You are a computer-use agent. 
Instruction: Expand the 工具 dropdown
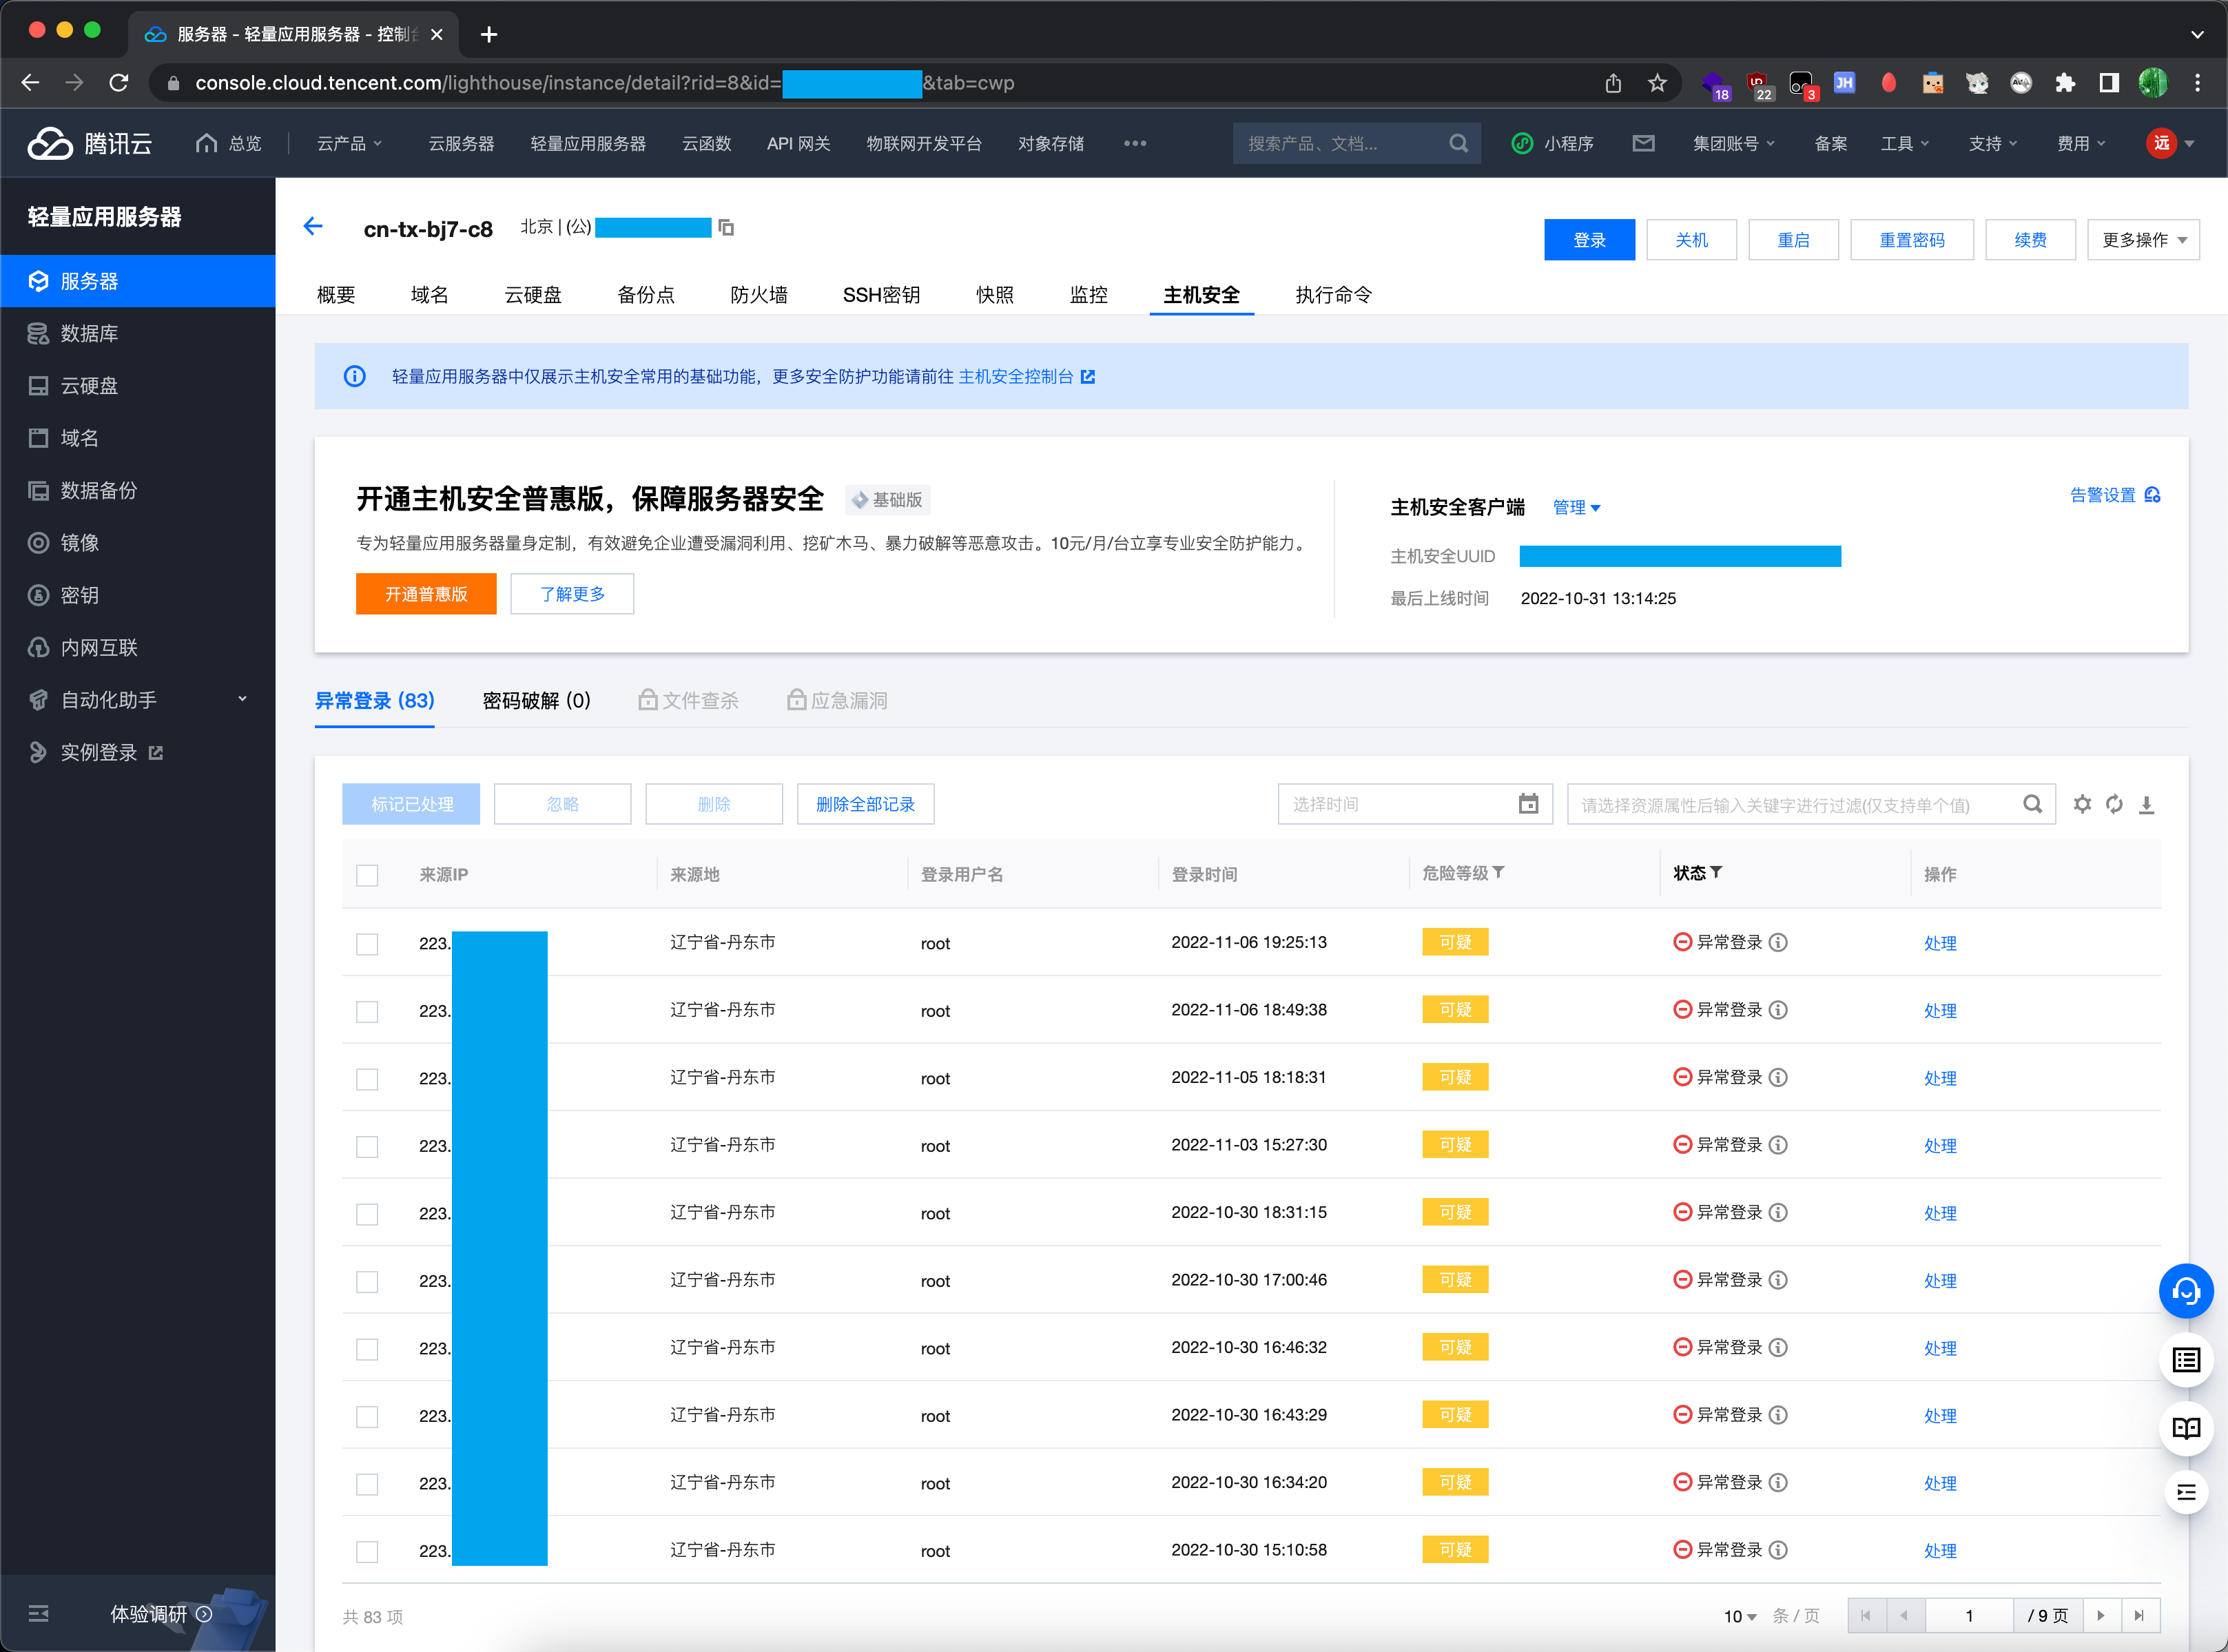1904,143
